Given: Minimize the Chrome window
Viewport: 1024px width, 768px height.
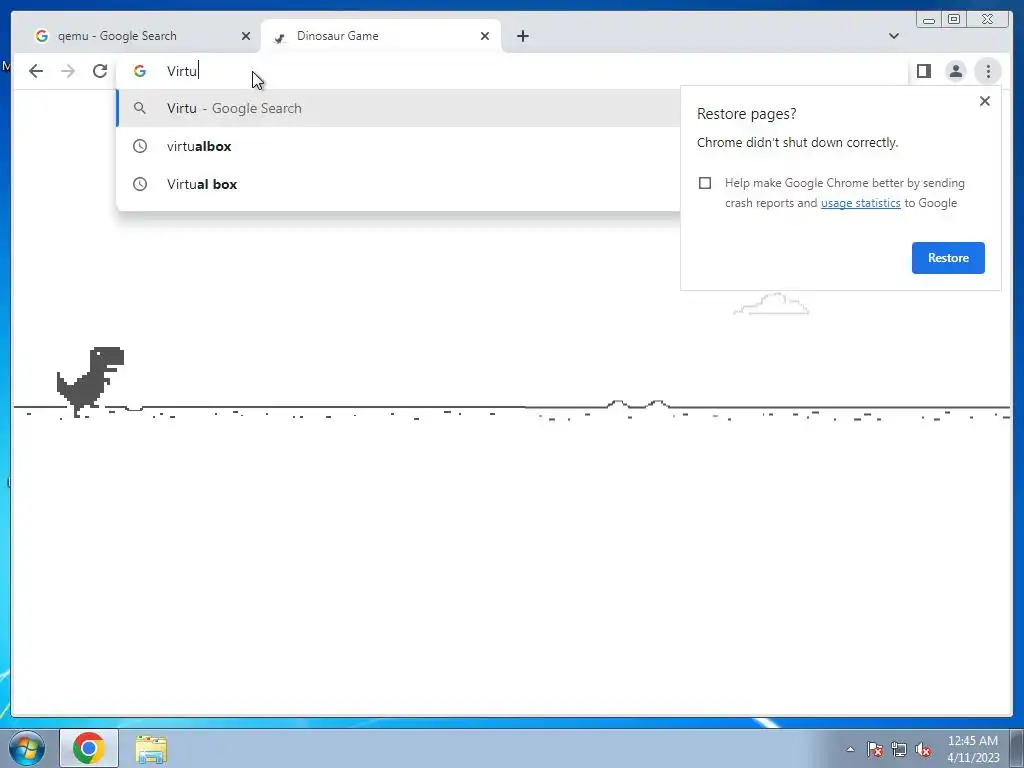Looking at the screenshot, I should point(929,20).
